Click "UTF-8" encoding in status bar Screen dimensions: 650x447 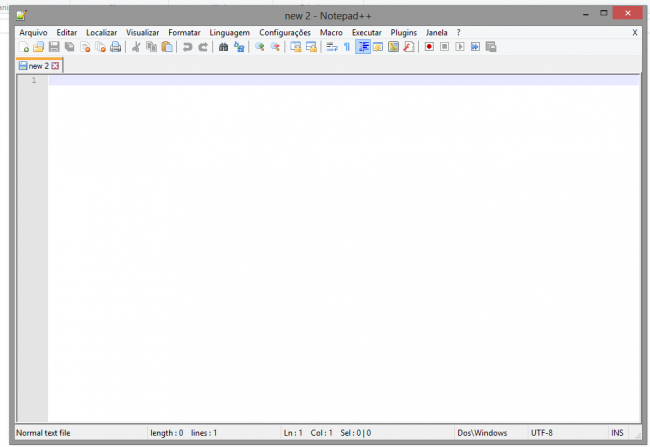click(x=542, y=433)
